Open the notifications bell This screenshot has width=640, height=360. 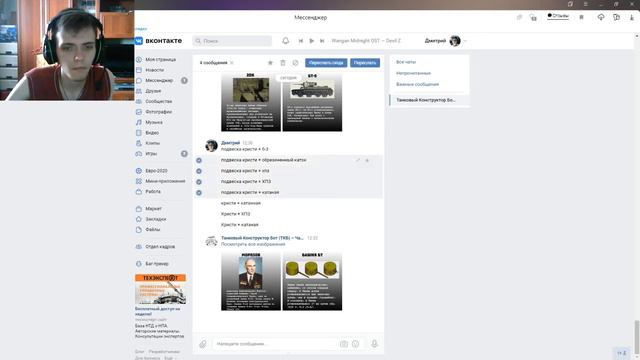pyautogui.click(x=286, y=40)
